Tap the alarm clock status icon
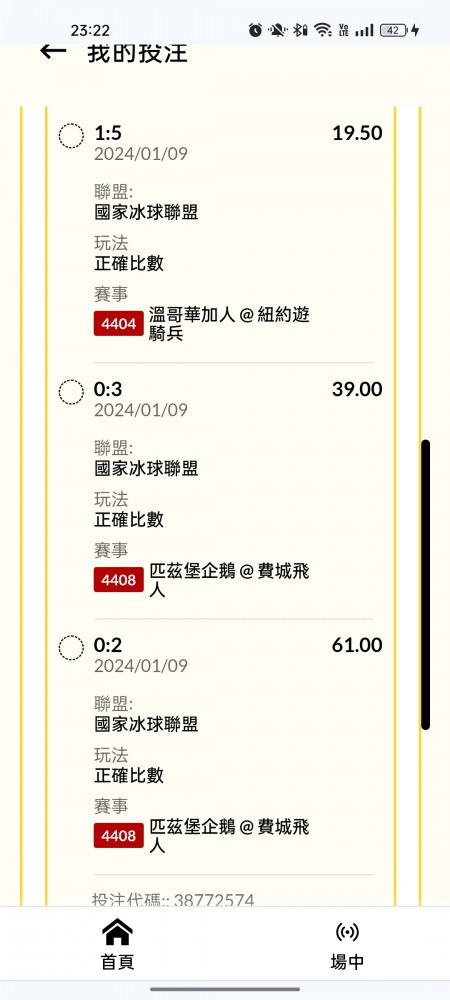This screenshot has width=450, height=1000. pos(256,30)
